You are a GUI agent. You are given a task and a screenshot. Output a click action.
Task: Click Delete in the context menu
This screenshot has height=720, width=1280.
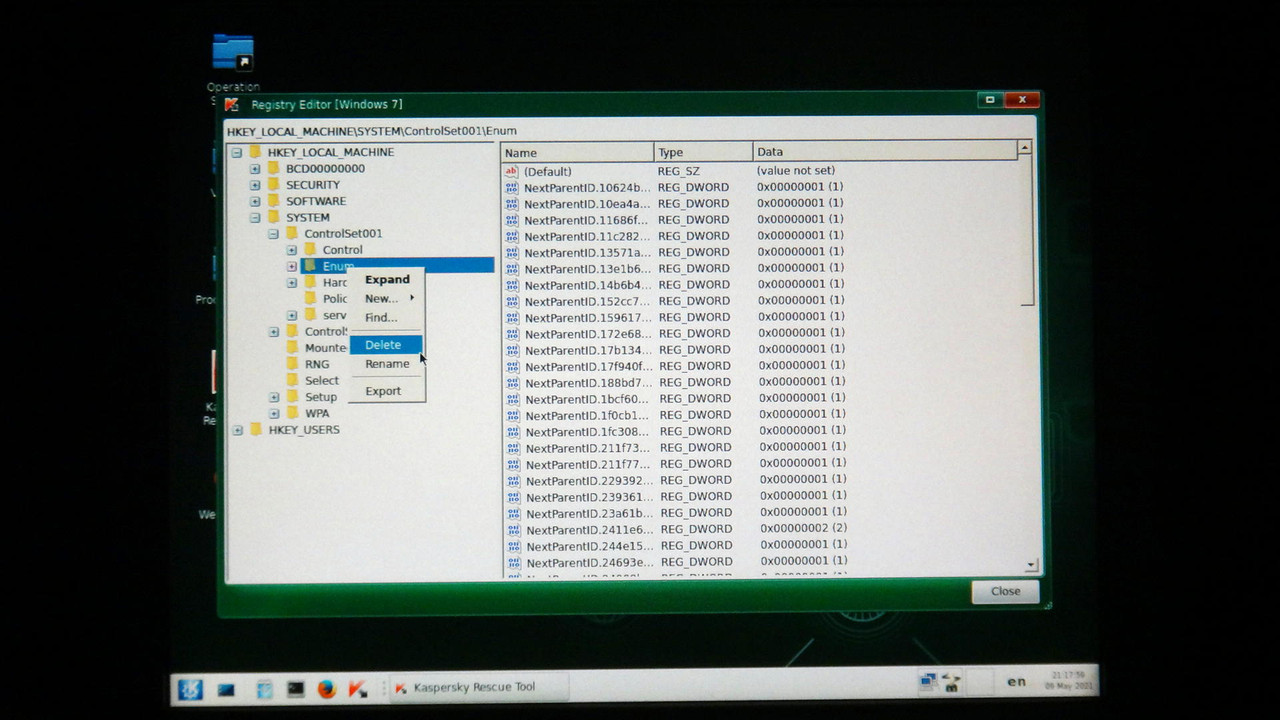click(x=386, y=344)
